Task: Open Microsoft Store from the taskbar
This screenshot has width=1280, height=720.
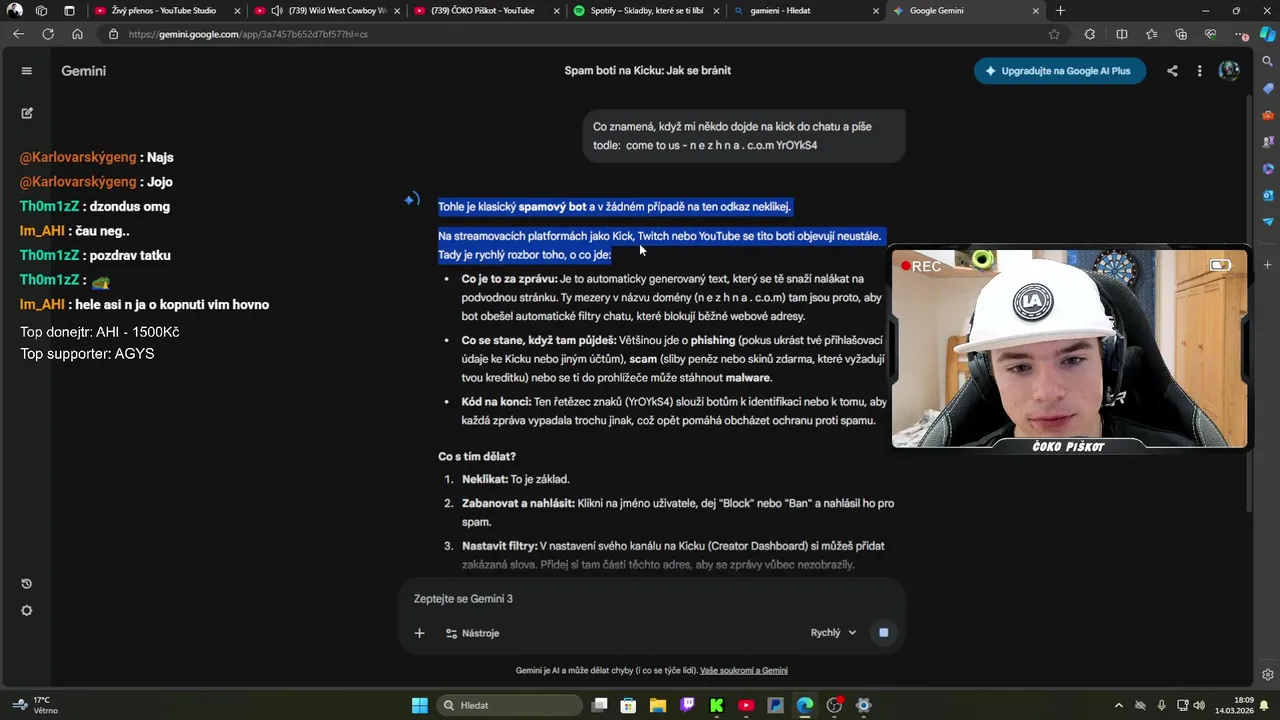Action: click(628, 705)
